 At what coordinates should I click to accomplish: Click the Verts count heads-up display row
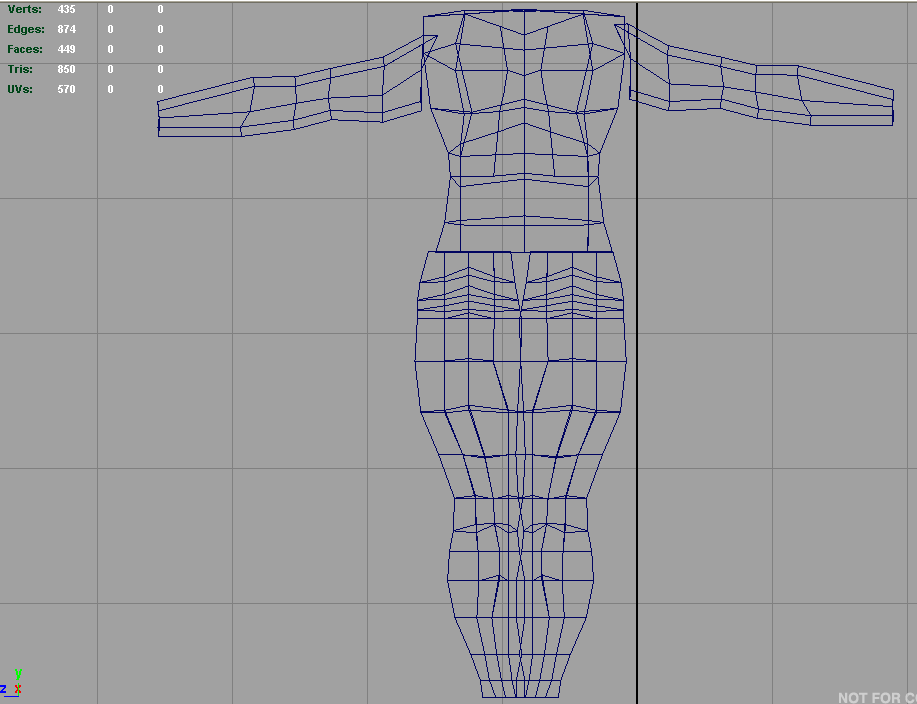point(25,9)
